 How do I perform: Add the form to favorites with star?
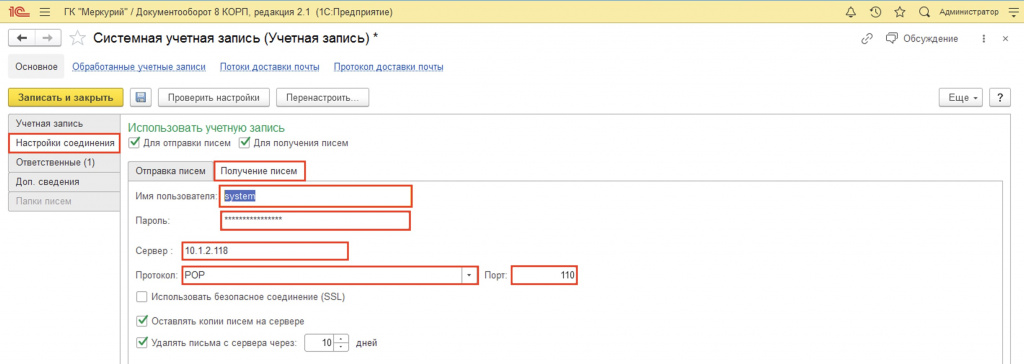pyautogui.click(x=77, y=39)
